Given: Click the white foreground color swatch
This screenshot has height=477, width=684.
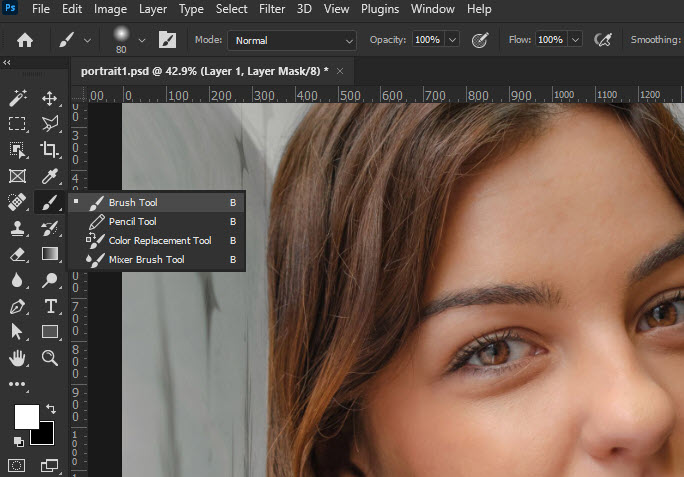Looking at the screenshot, I should pos(27,416).
